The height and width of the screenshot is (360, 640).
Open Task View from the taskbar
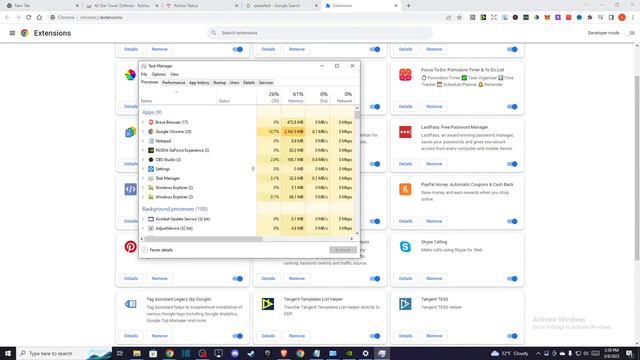120,353
